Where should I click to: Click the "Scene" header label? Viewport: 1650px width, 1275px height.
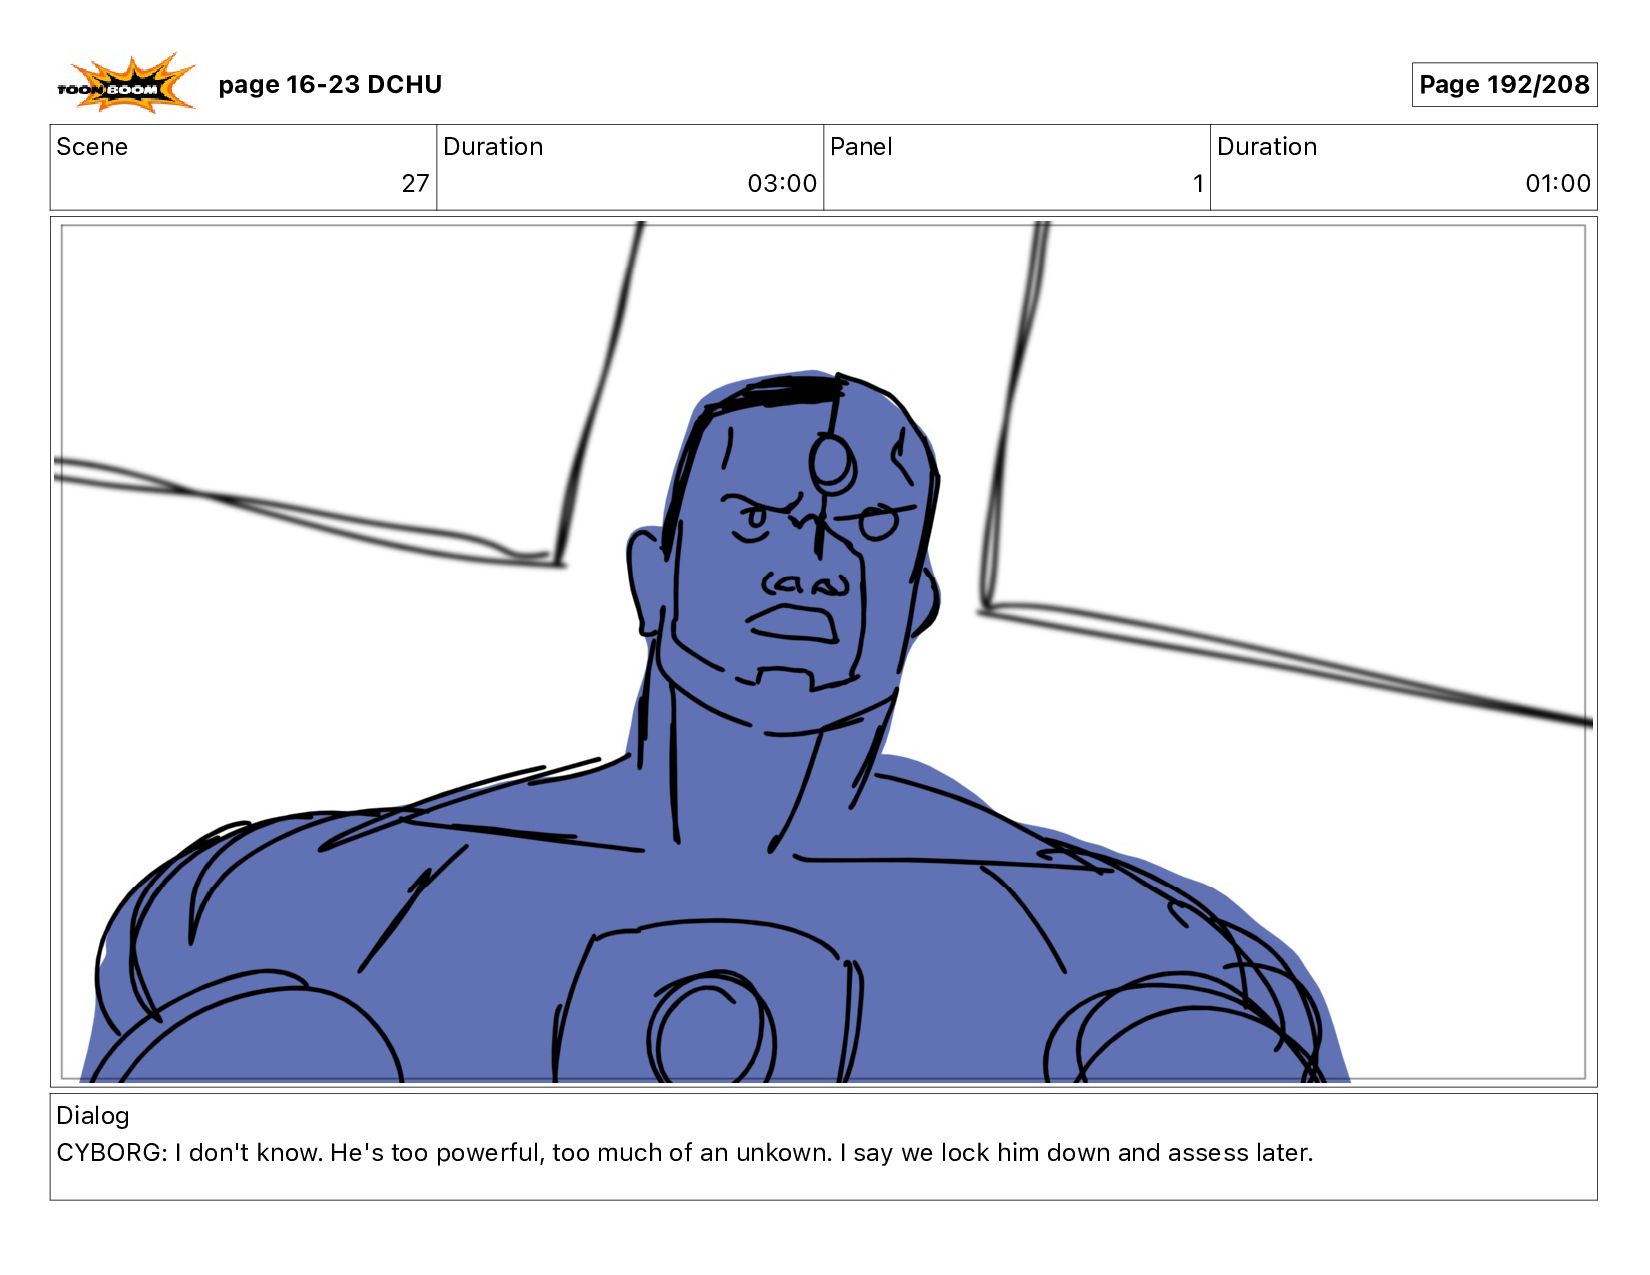(x=92, y=147)
